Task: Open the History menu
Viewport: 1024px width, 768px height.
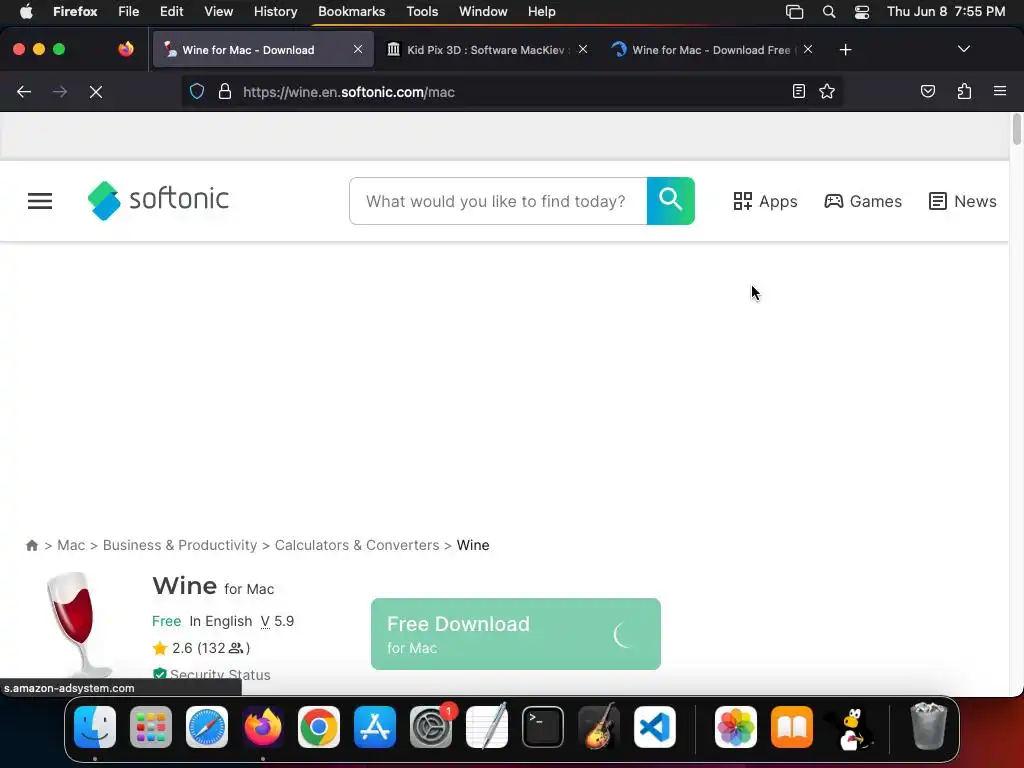Action: tap(276, 12)
